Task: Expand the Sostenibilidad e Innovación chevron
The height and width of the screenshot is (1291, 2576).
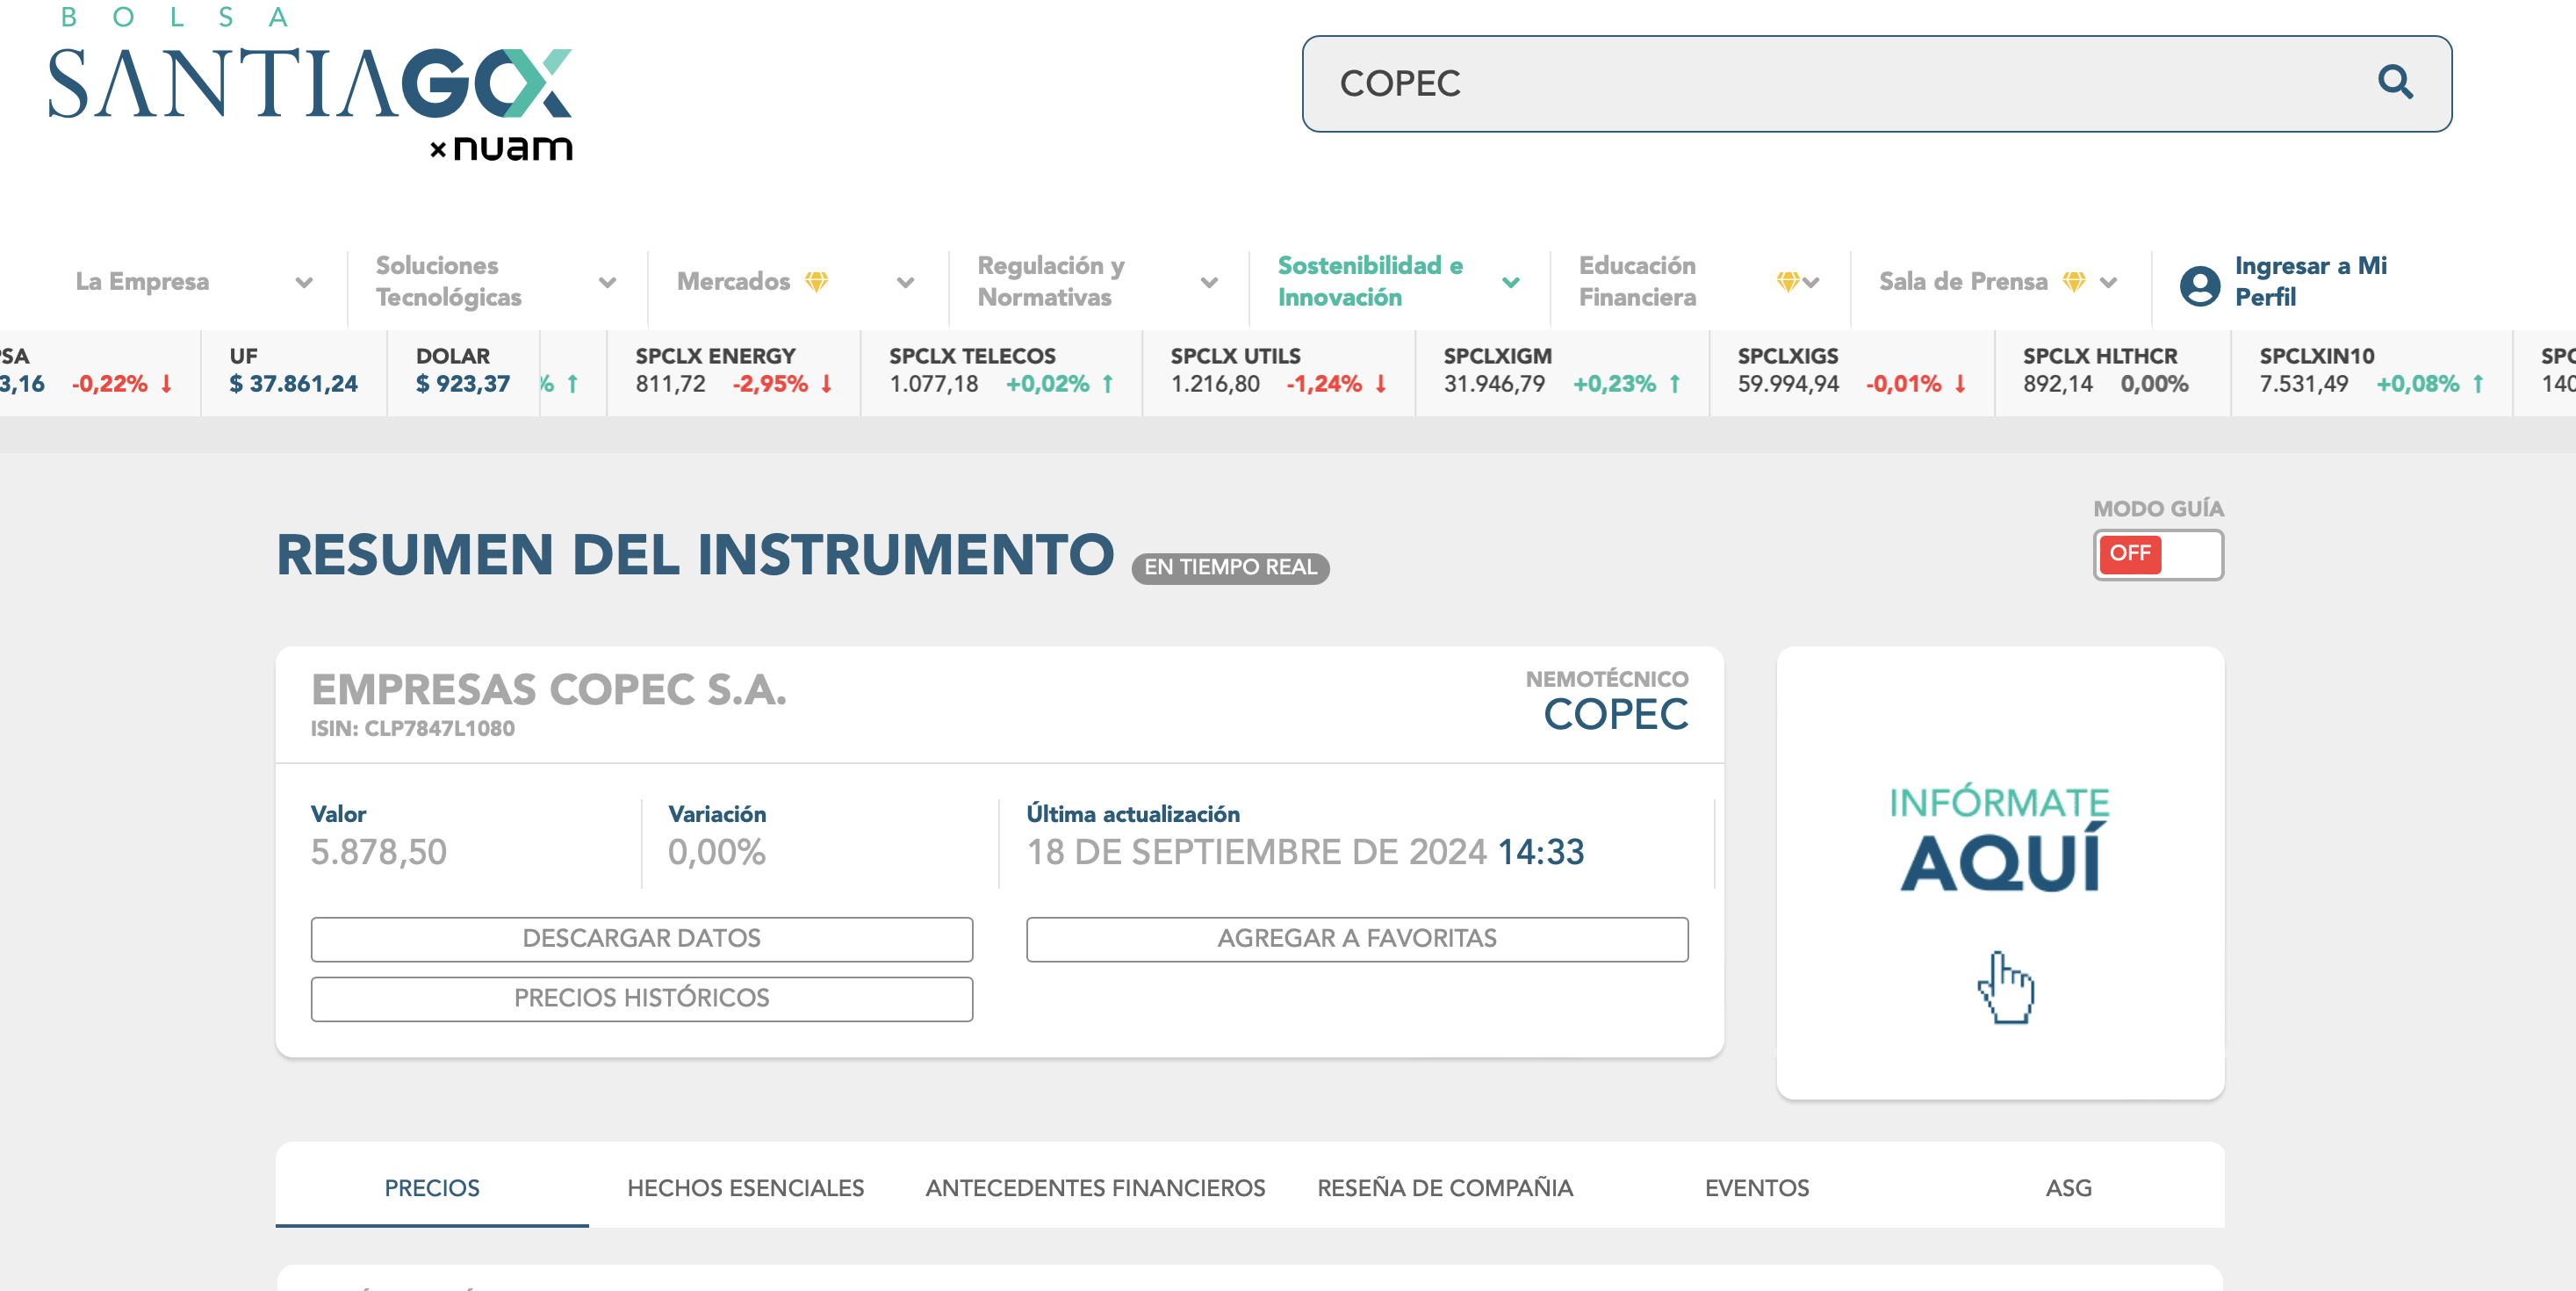Action: (x=1511, y=282)
